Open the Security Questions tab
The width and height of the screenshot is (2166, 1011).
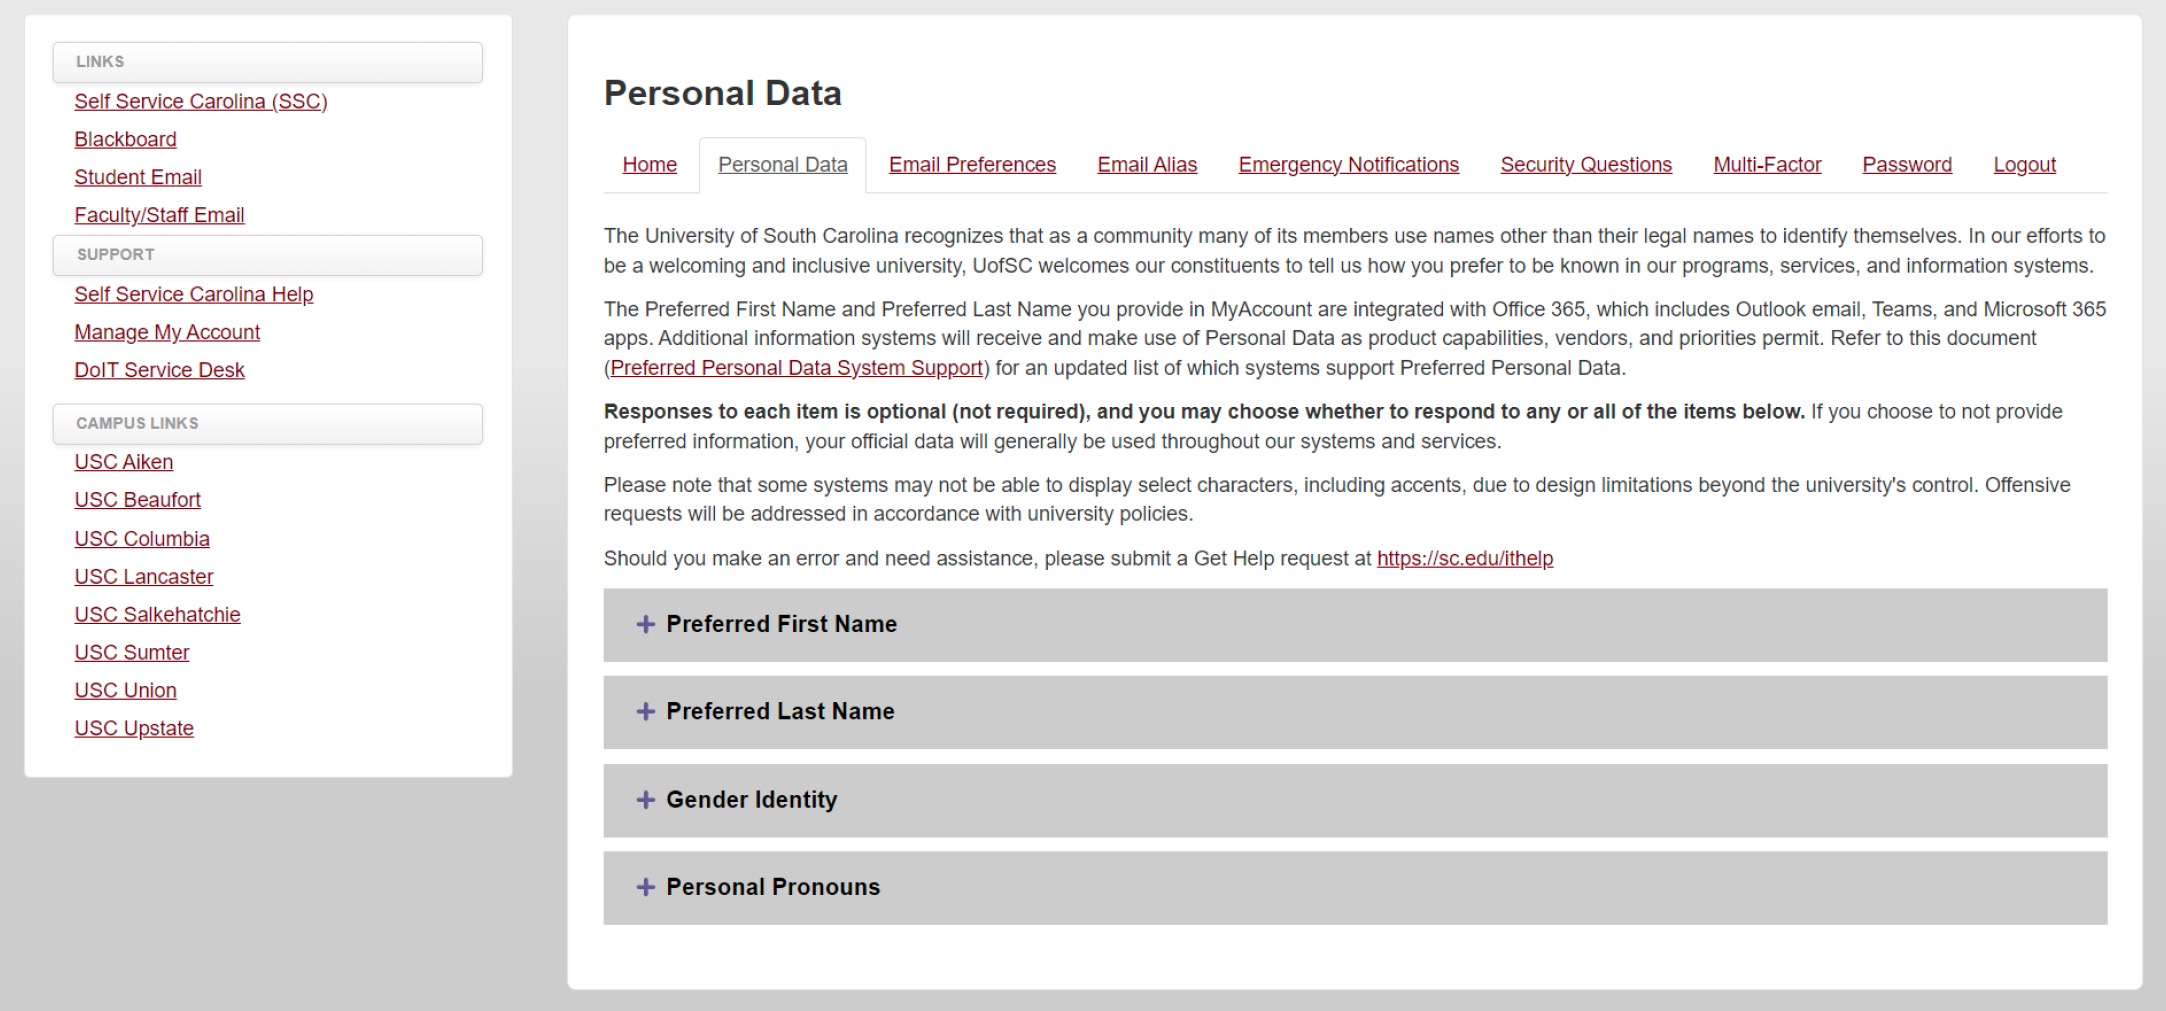pos(1585,165)
